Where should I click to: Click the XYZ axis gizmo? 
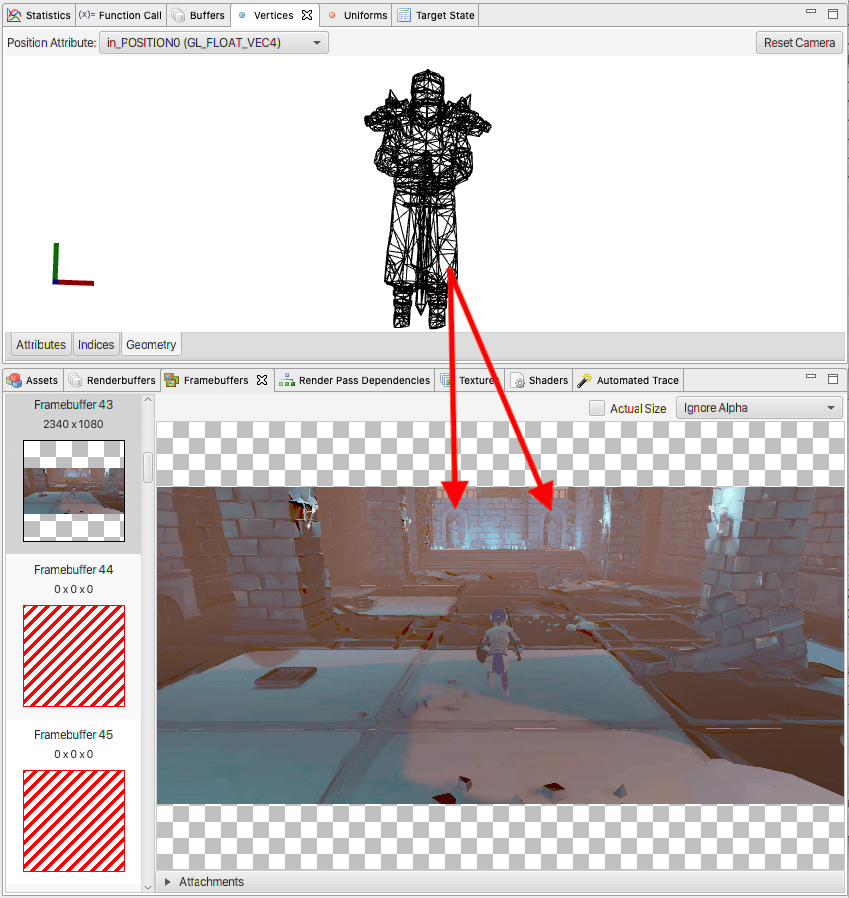coord(73,264)
